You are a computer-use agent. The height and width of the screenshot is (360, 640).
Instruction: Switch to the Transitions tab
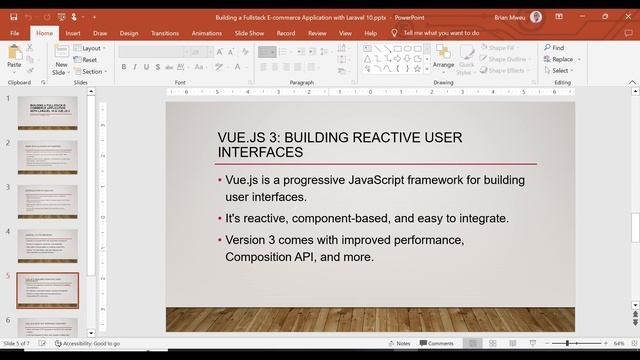point(165,33)
